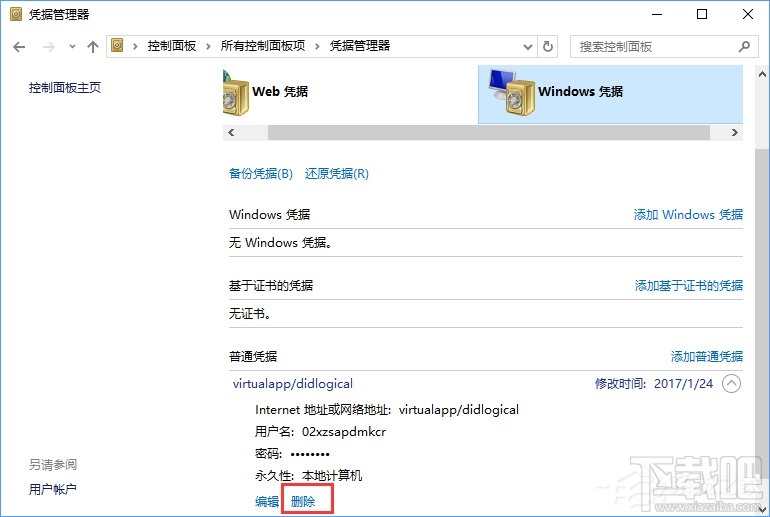Click the search magnifier icon
The image size is (770, 517).
click(744, 47)
